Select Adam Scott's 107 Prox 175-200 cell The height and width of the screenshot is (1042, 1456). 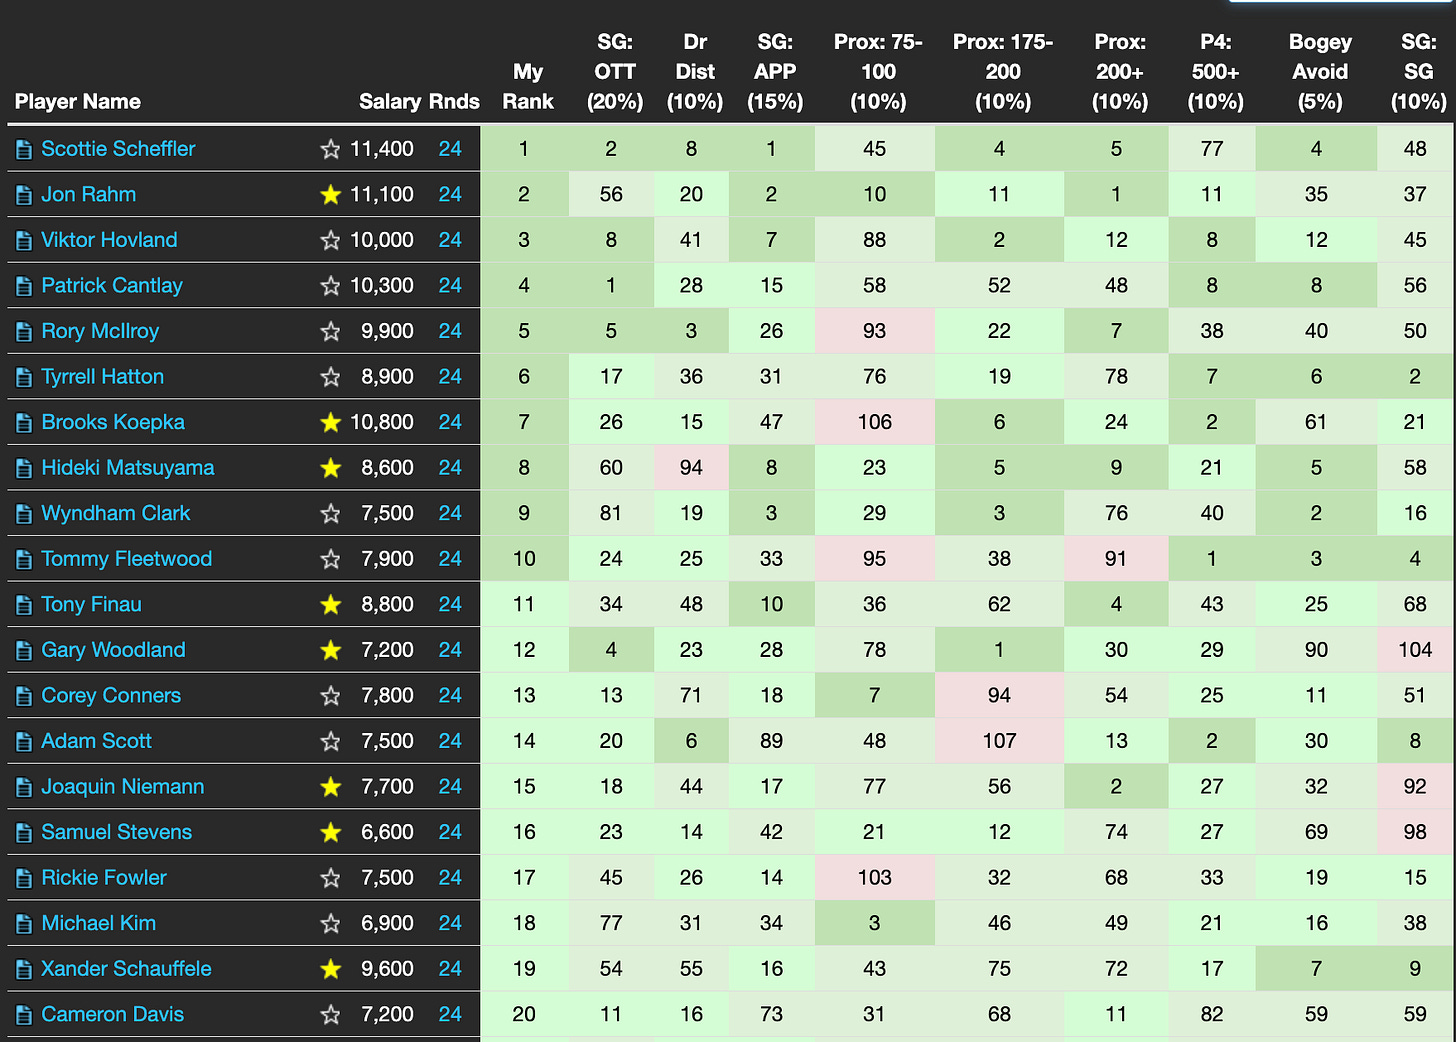coord(999,741)
